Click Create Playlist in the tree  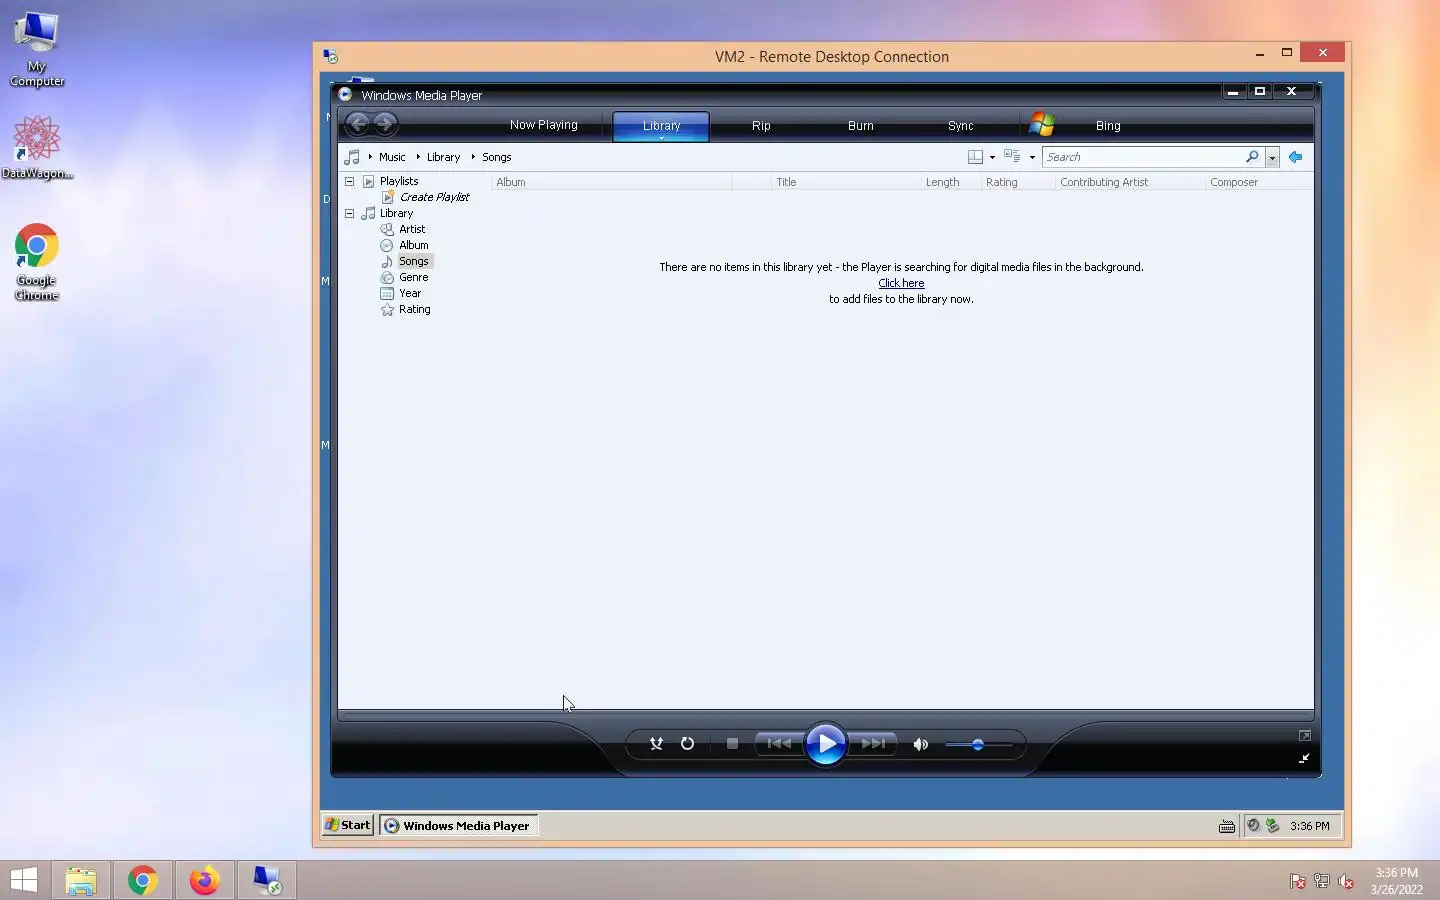pos(434,197)
